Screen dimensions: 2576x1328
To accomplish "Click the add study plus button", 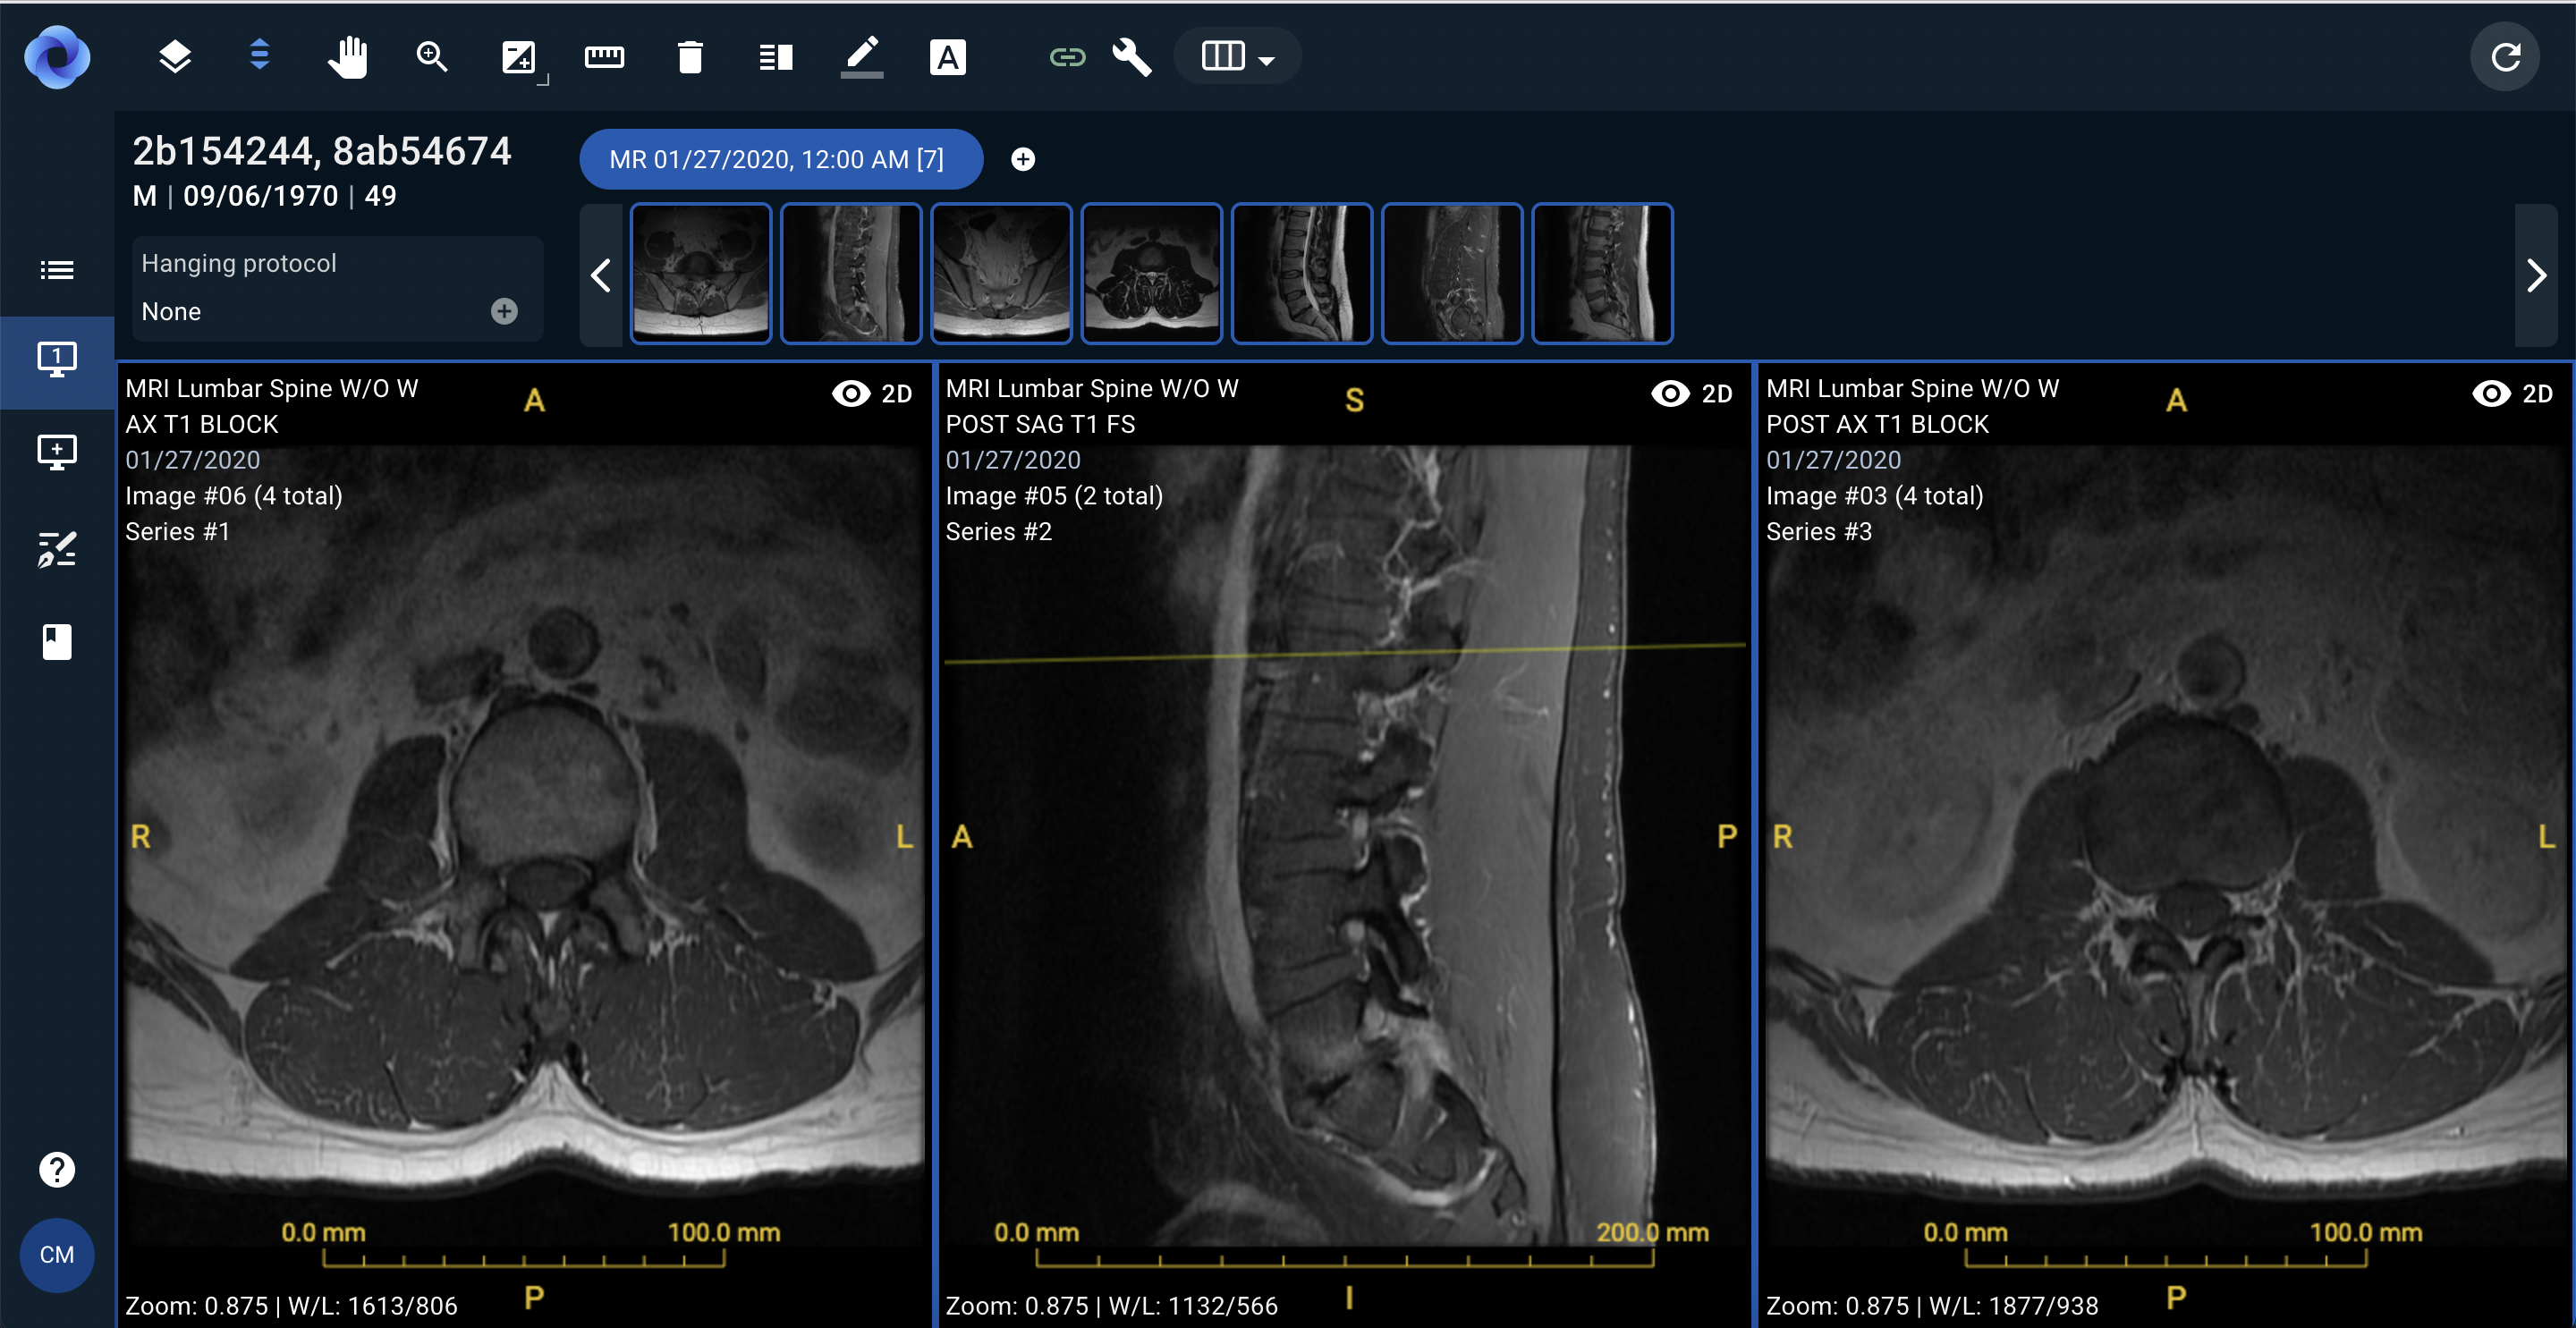I will point(1022,159).
